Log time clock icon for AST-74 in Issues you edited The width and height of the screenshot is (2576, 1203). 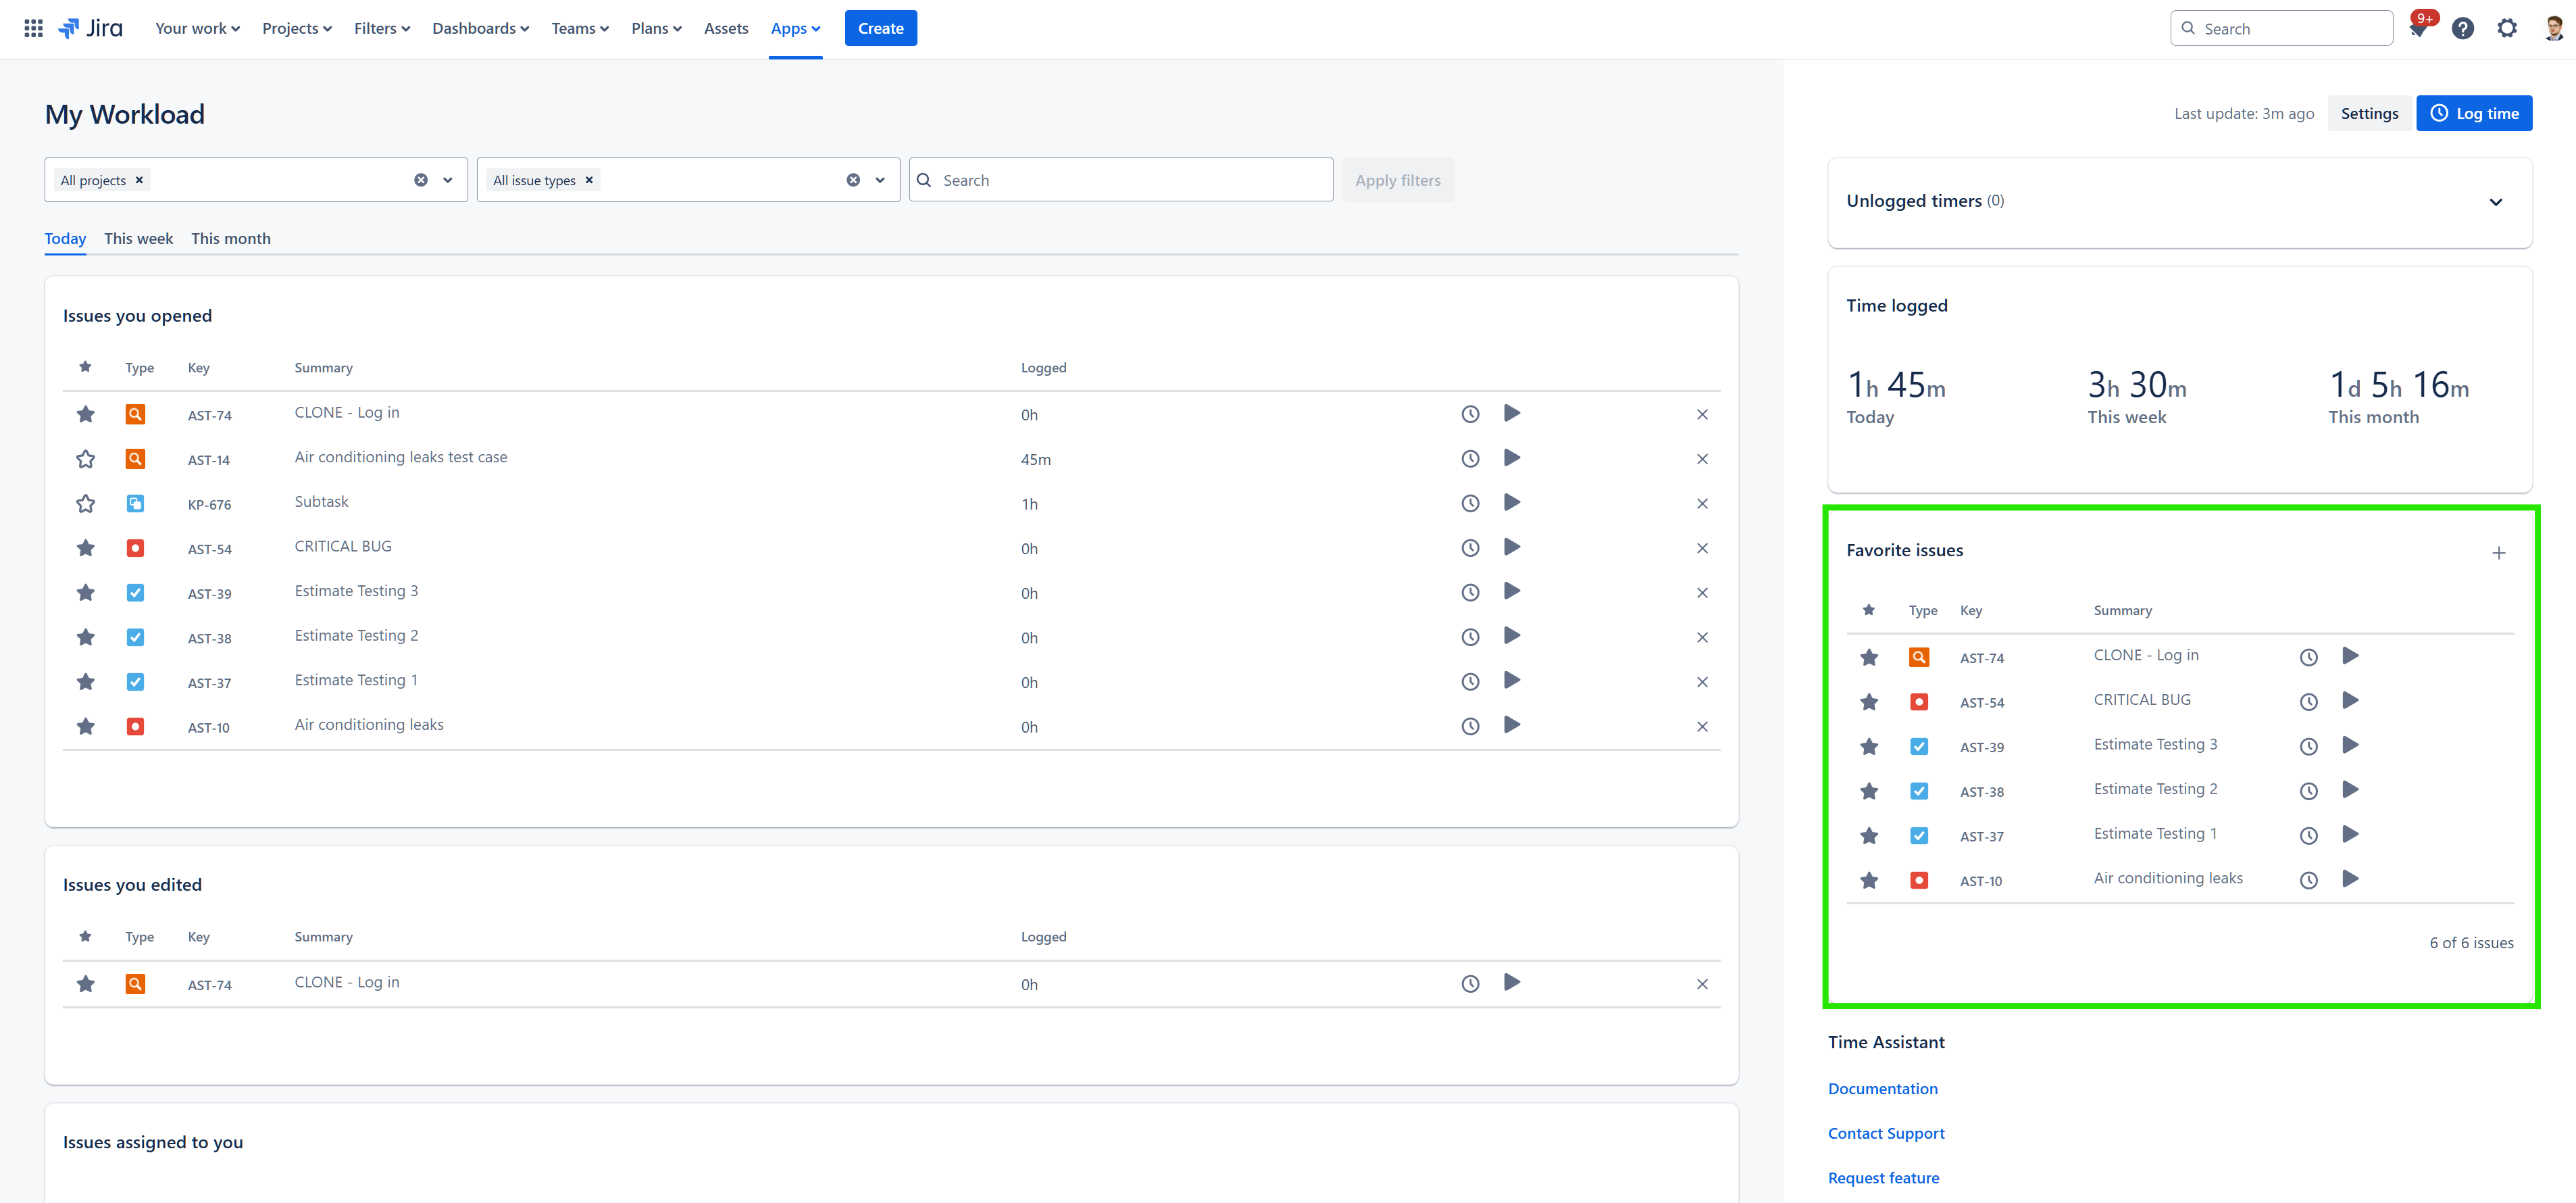click(1470, 984)
